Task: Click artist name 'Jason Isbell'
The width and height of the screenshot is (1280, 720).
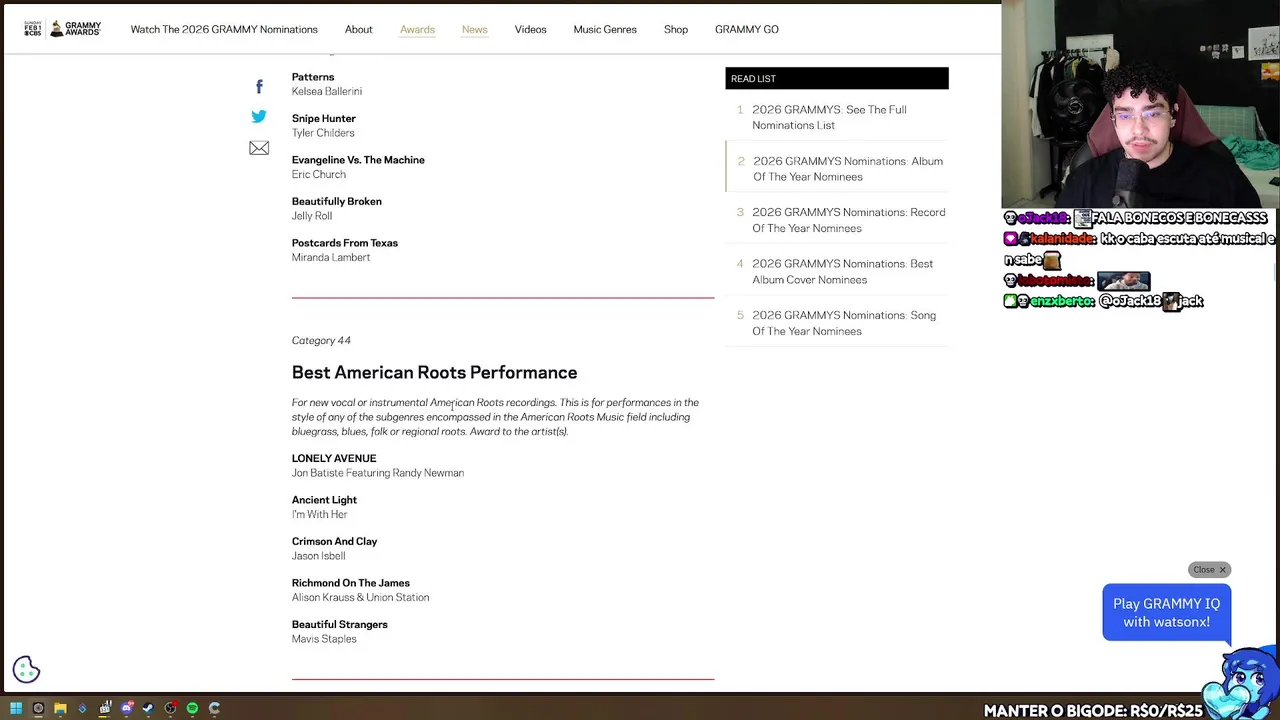Action: pos(318,556)
